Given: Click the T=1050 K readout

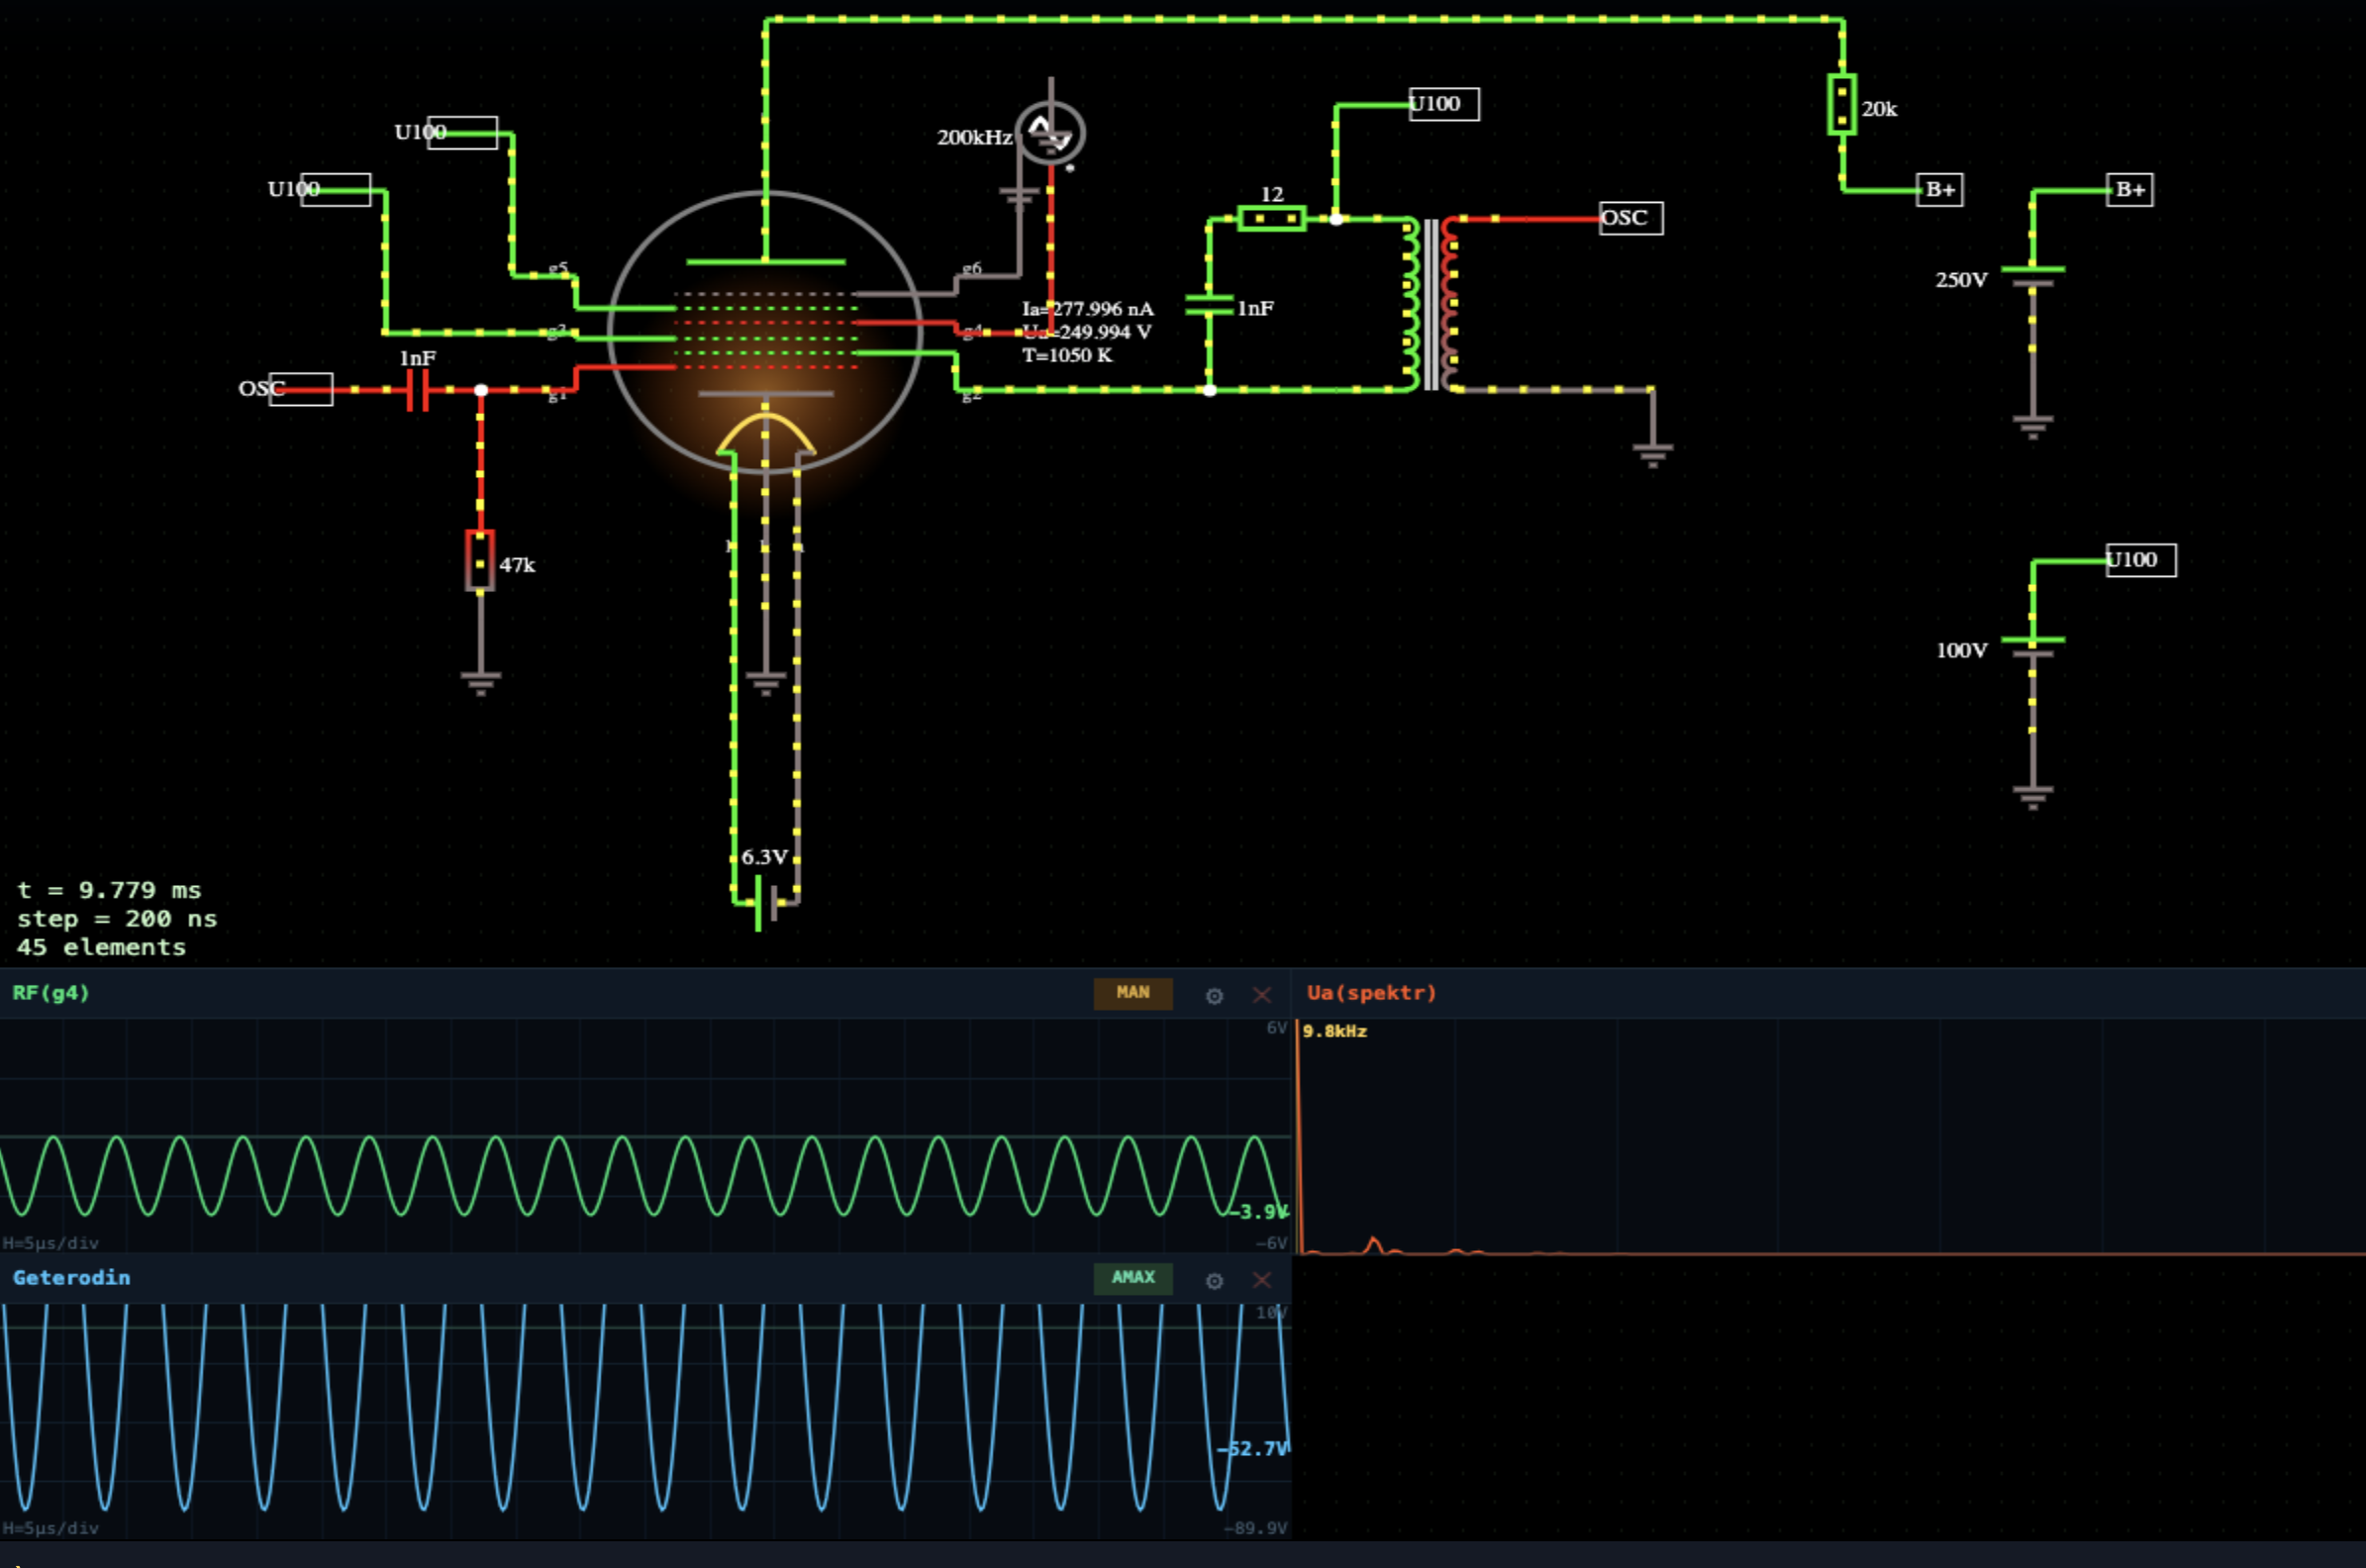Looking at the screenshot, I should (x=1066, y=355).
